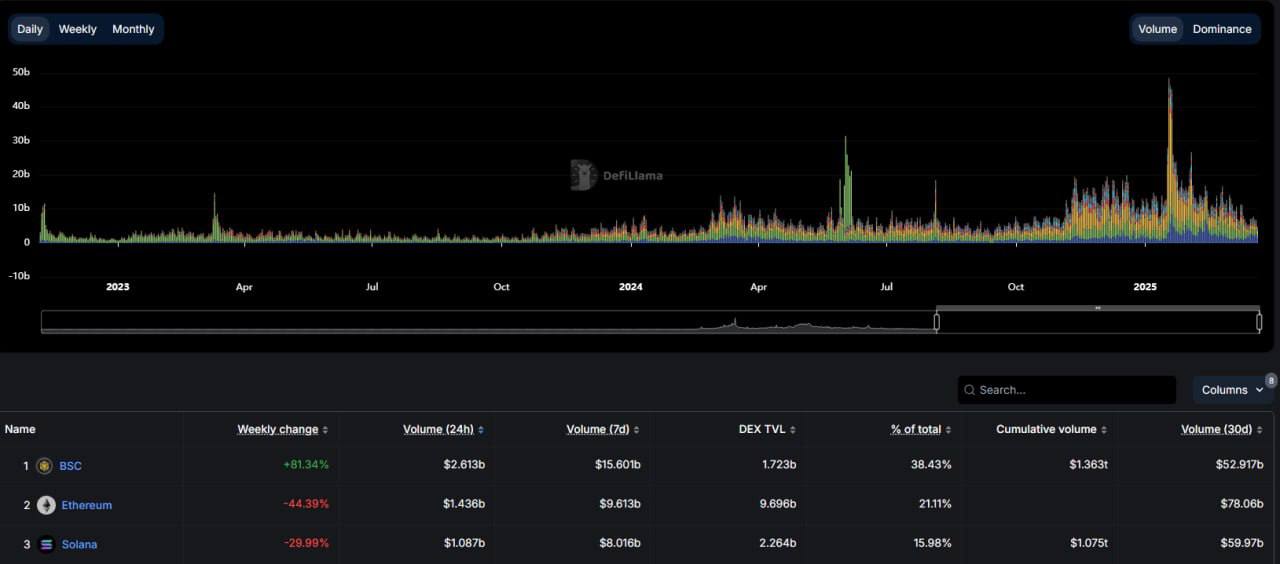Screen dimensions: 1280x564
Task: Click the 2023 label on chart axis
Action: (x=118, y=287)
